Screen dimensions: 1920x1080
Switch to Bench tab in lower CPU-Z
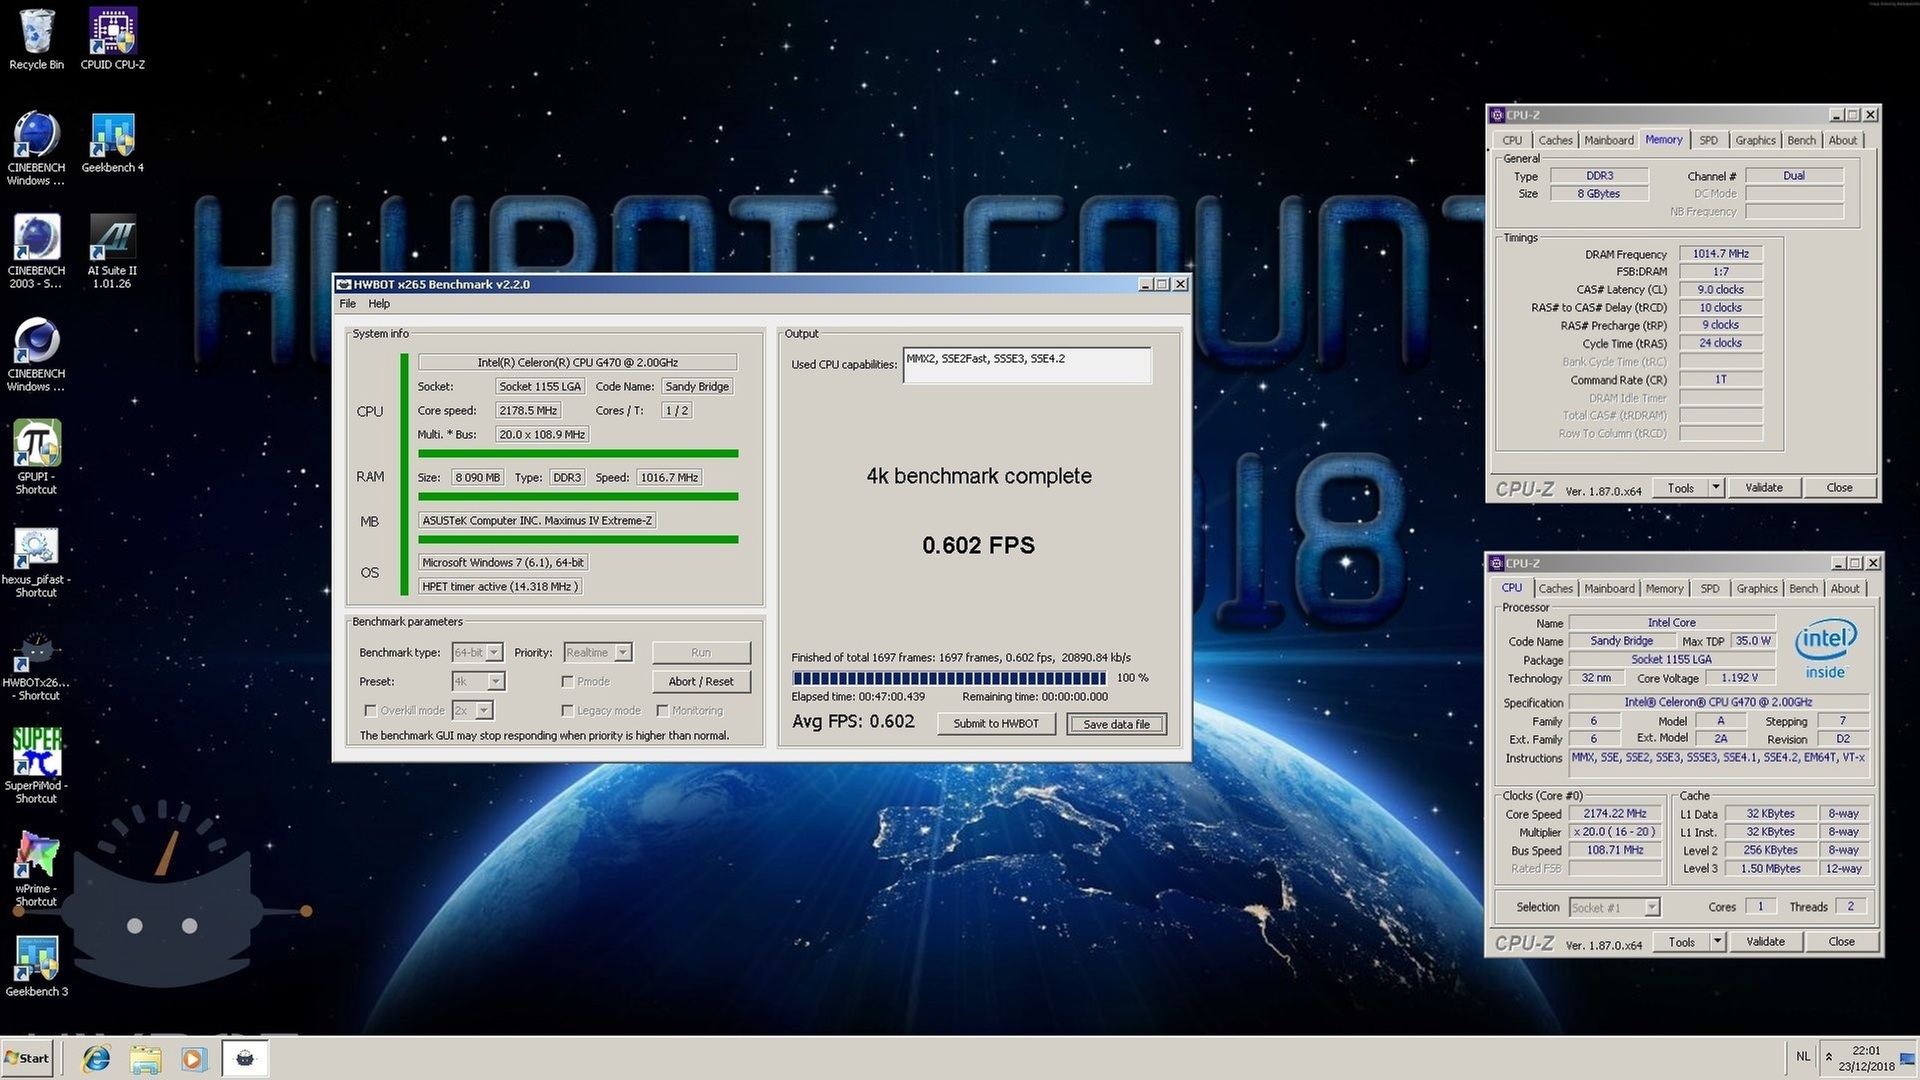pos(1803,588)
